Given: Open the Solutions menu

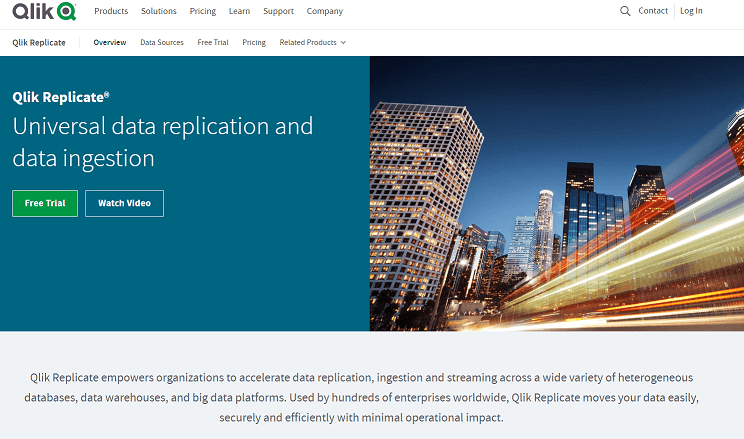Looking at the screenshot, I should pyautogui.click(x=158, y=11).
